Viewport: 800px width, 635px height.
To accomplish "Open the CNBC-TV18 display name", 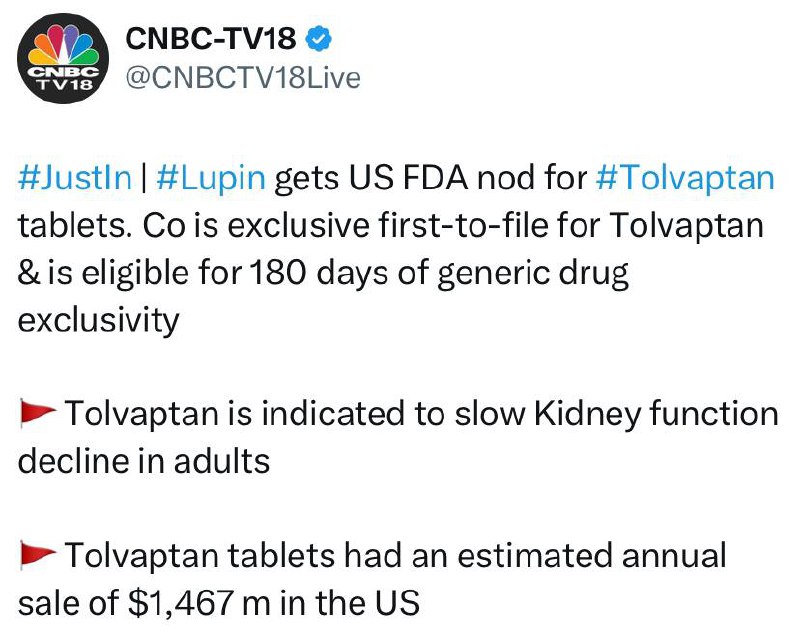I will [211, 38].
